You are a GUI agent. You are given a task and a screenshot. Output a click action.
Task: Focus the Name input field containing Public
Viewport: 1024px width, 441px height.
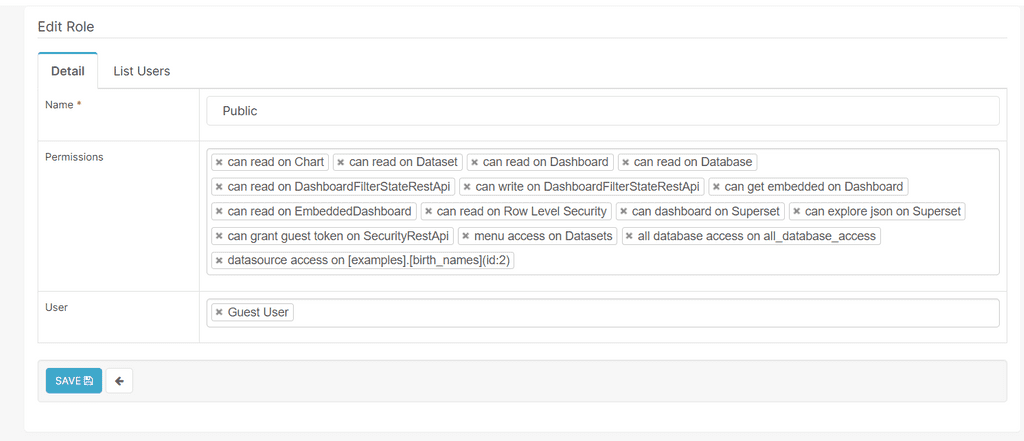[603, 111]
